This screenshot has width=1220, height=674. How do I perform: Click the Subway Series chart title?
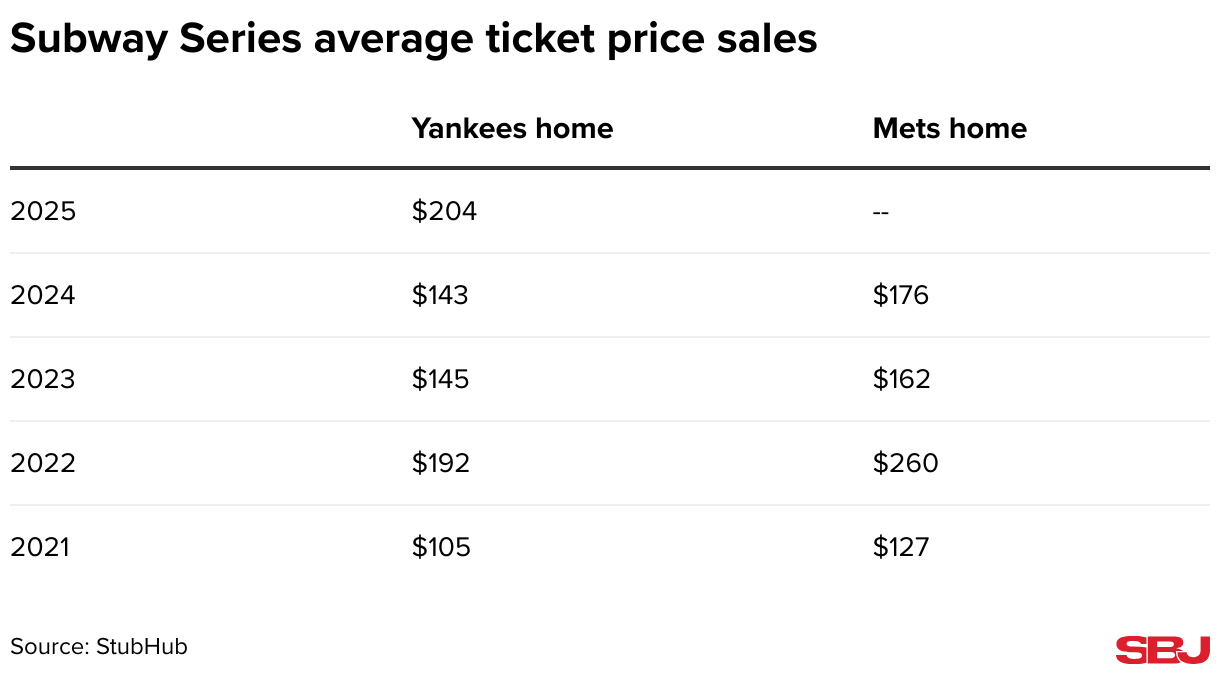coord(413,39)
